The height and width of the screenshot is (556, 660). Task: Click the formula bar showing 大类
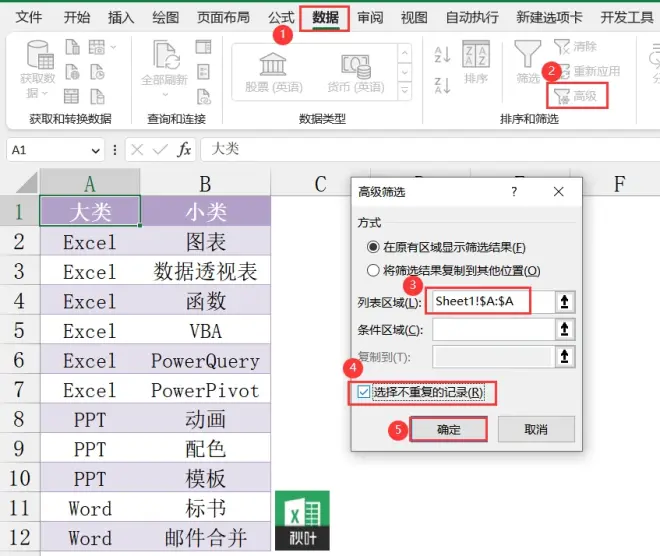tap(430, 149)
